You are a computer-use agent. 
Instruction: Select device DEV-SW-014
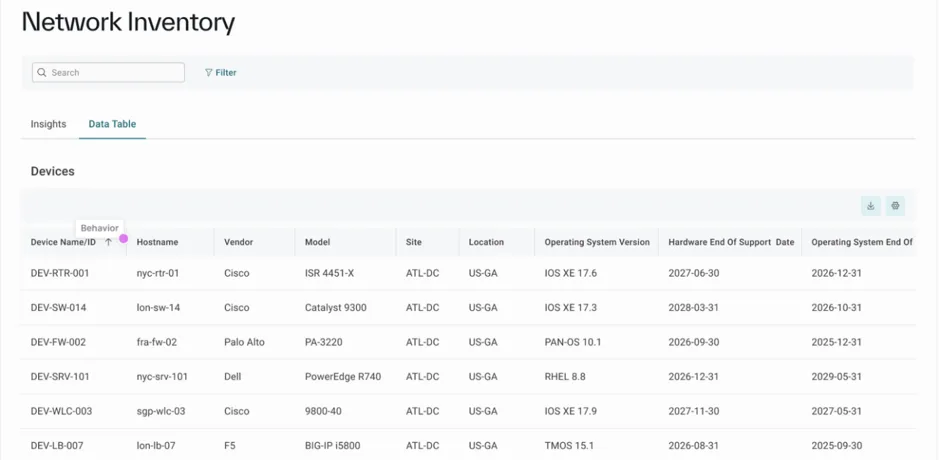(x=59, y=308)
